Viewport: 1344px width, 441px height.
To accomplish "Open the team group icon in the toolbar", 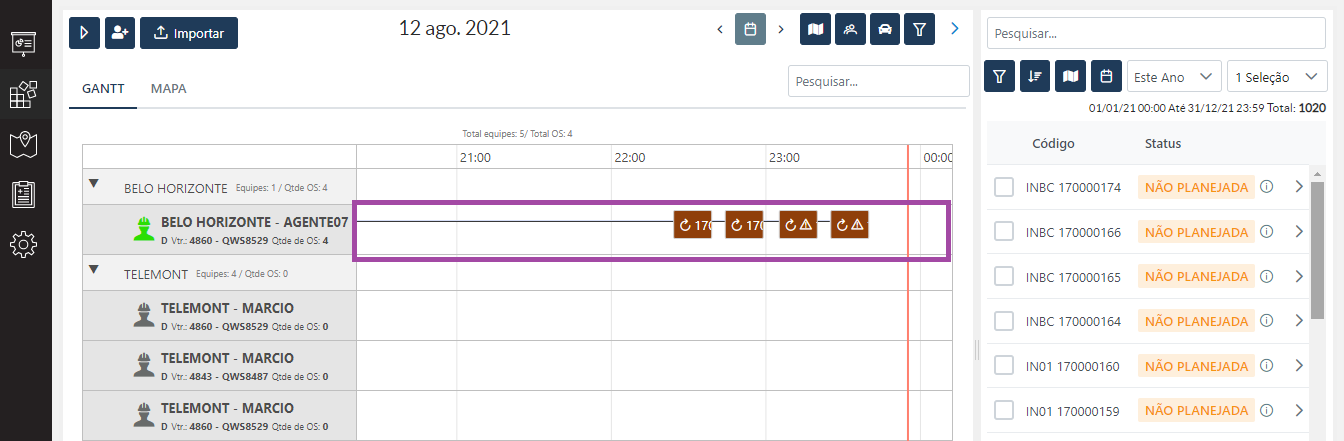I will point(850,29).
